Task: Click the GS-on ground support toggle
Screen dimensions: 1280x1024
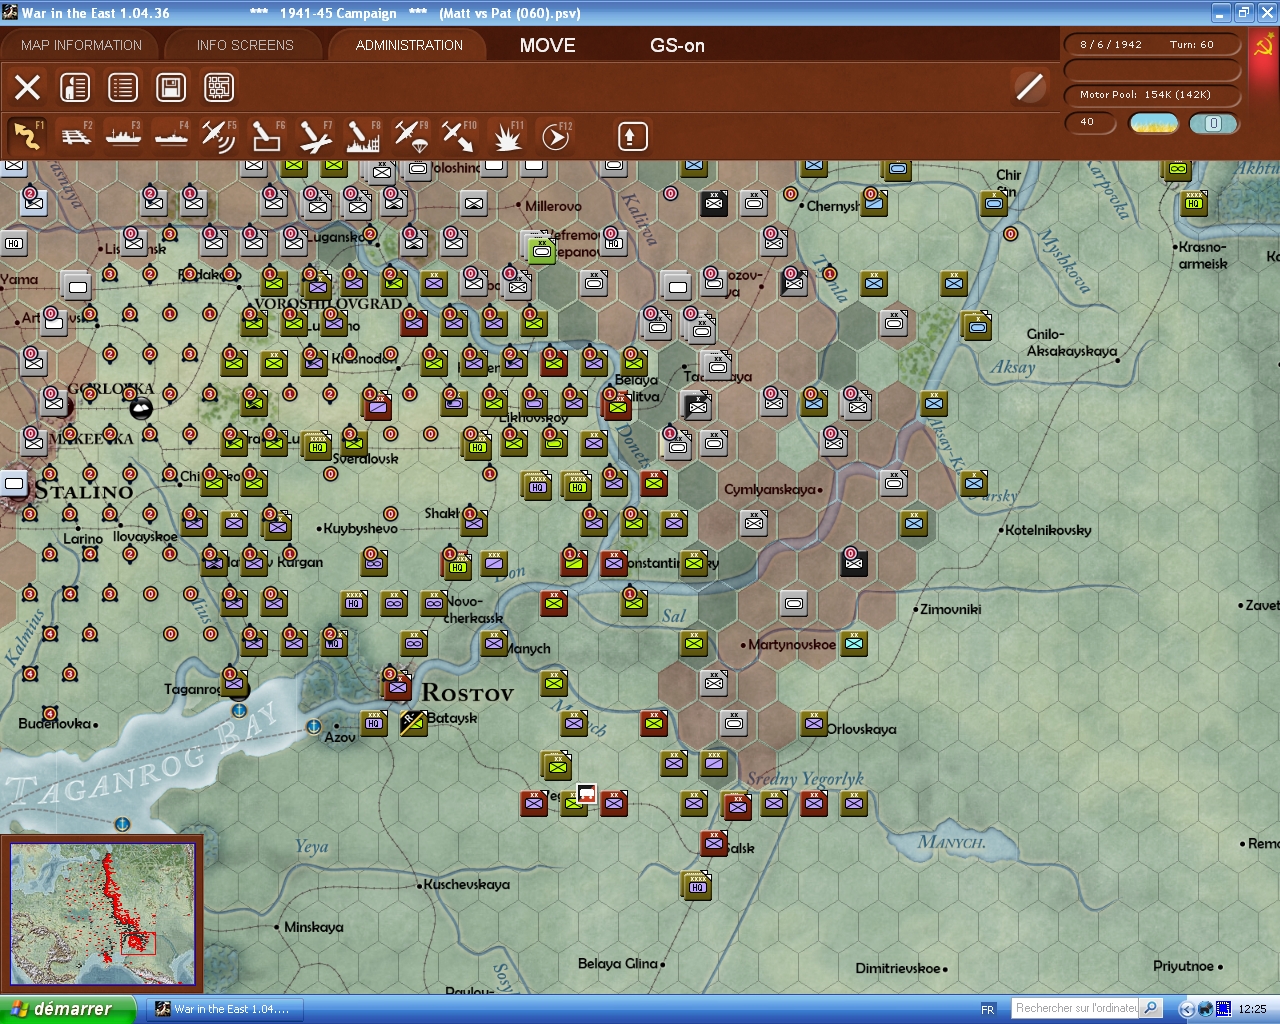Action: [677, 45]
